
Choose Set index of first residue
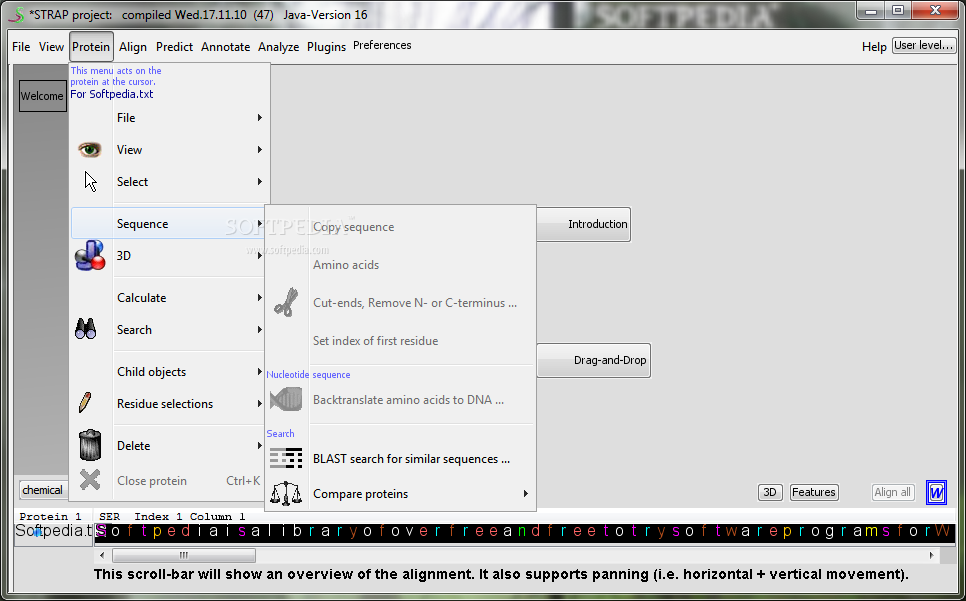tap(375, 341)
